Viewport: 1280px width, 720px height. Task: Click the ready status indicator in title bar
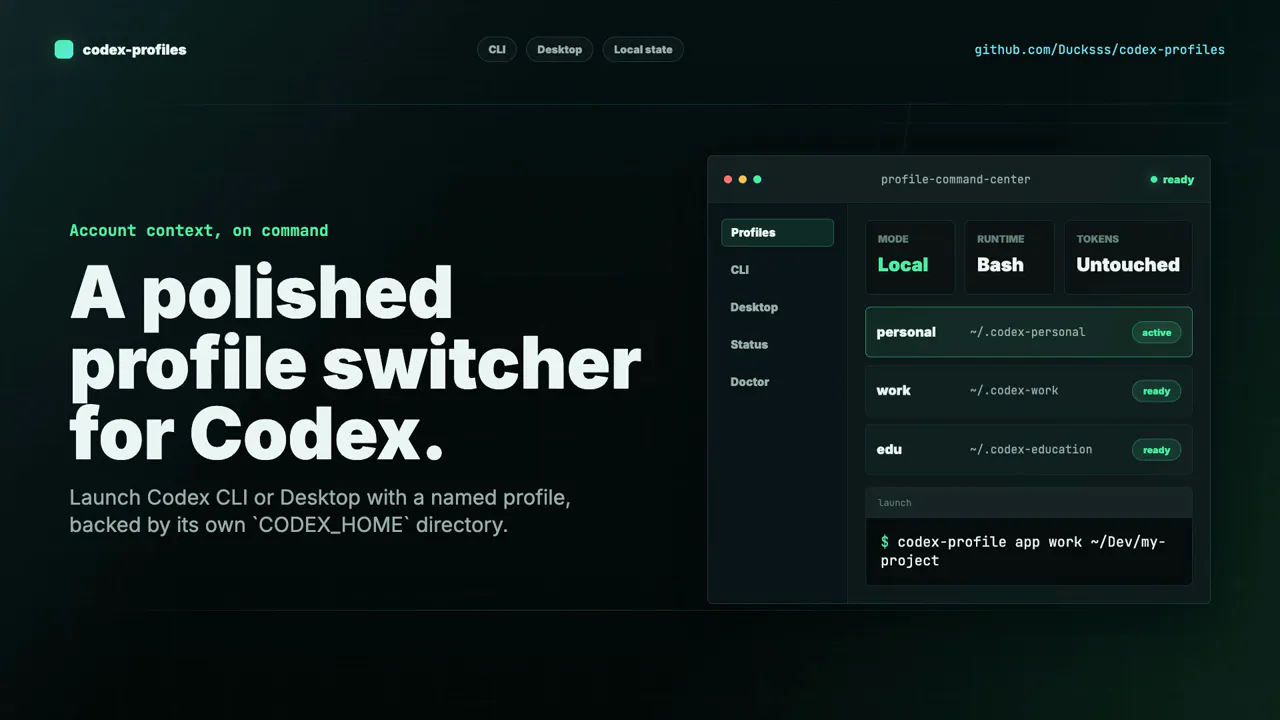(1172, 180)
